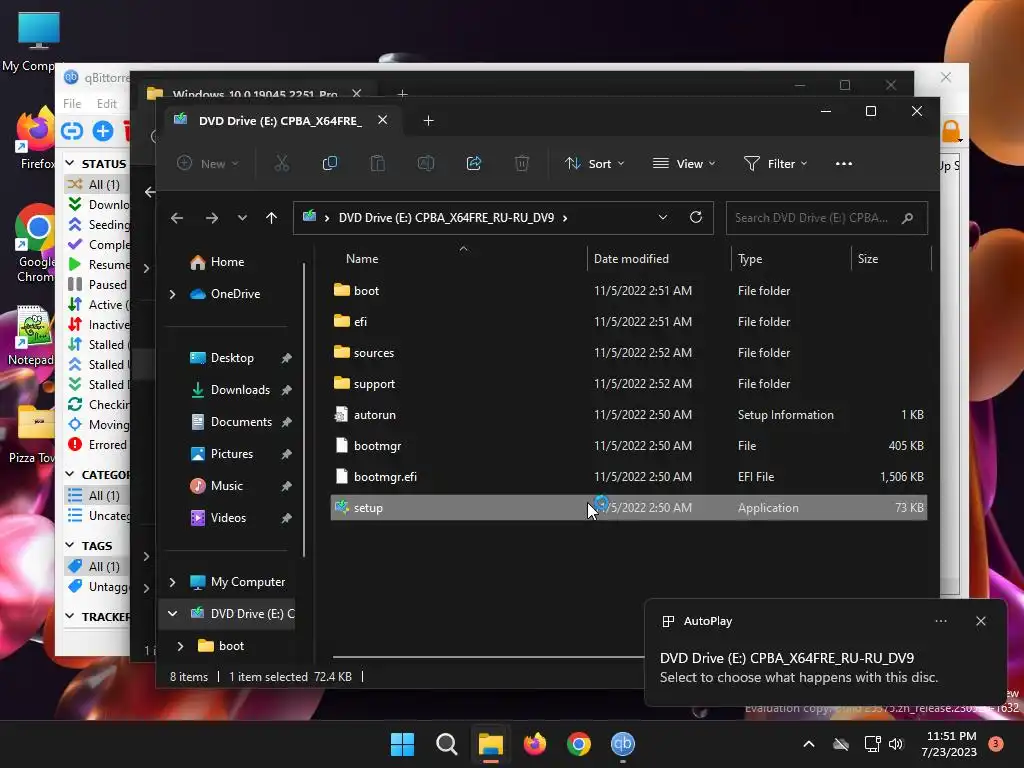Image resolution: width=1024 pixels, height=768 pixels.
Task: Go forward with the right arrow button
Action: 212,218
